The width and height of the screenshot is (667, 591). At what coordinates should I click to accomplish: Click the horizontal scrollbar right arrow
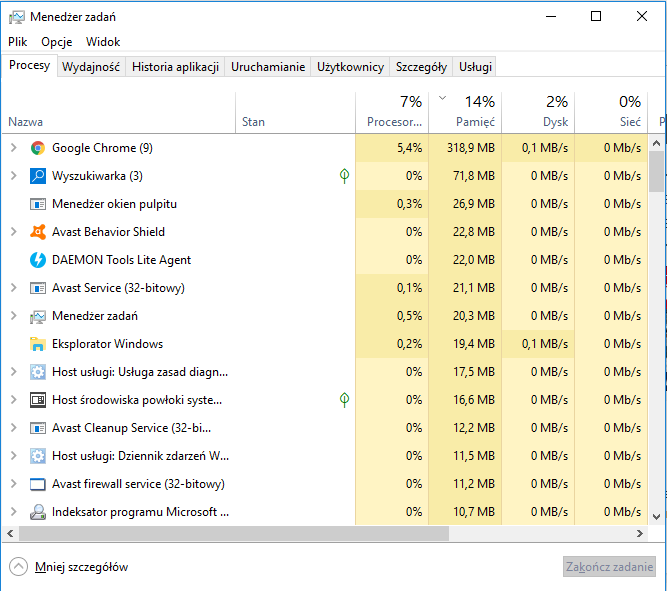pyautogui.click(x=640, y=534)
